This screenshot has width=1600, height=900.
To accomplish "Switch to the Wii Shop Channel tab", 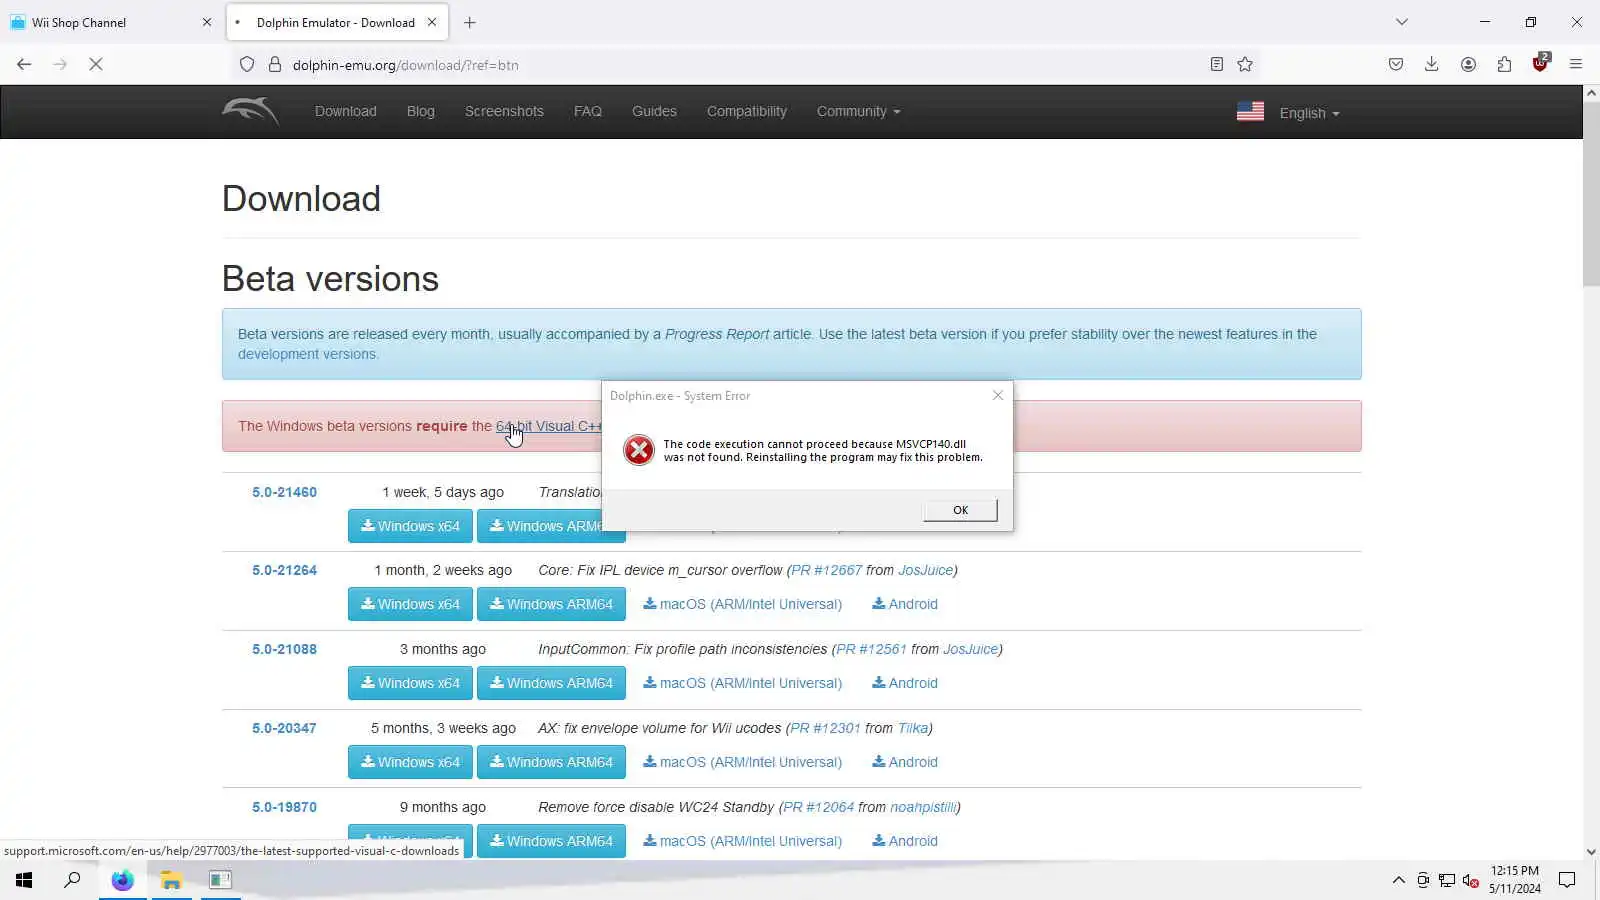I will coord(110,22).
